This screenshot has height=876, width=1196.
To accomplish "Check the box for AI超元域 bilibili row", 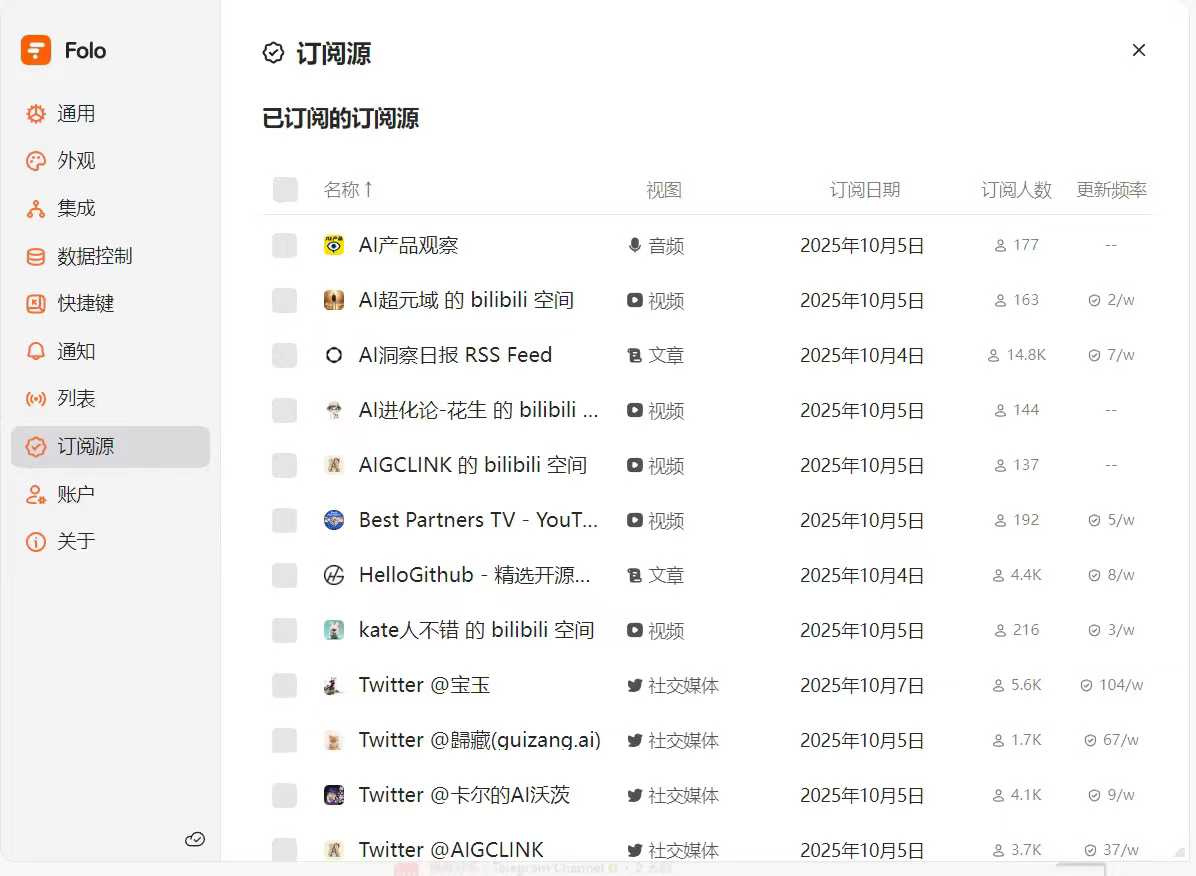I will (x=285, y=300).
